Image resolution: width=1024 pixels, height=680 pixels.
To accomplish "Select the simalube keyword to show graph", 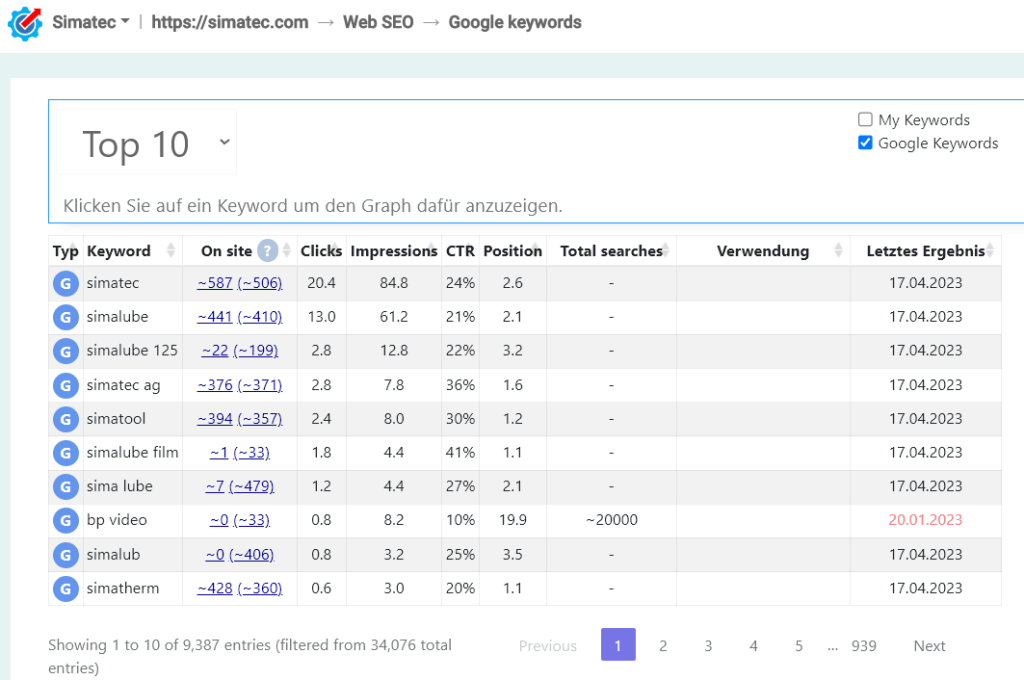I will coord(118,317).
